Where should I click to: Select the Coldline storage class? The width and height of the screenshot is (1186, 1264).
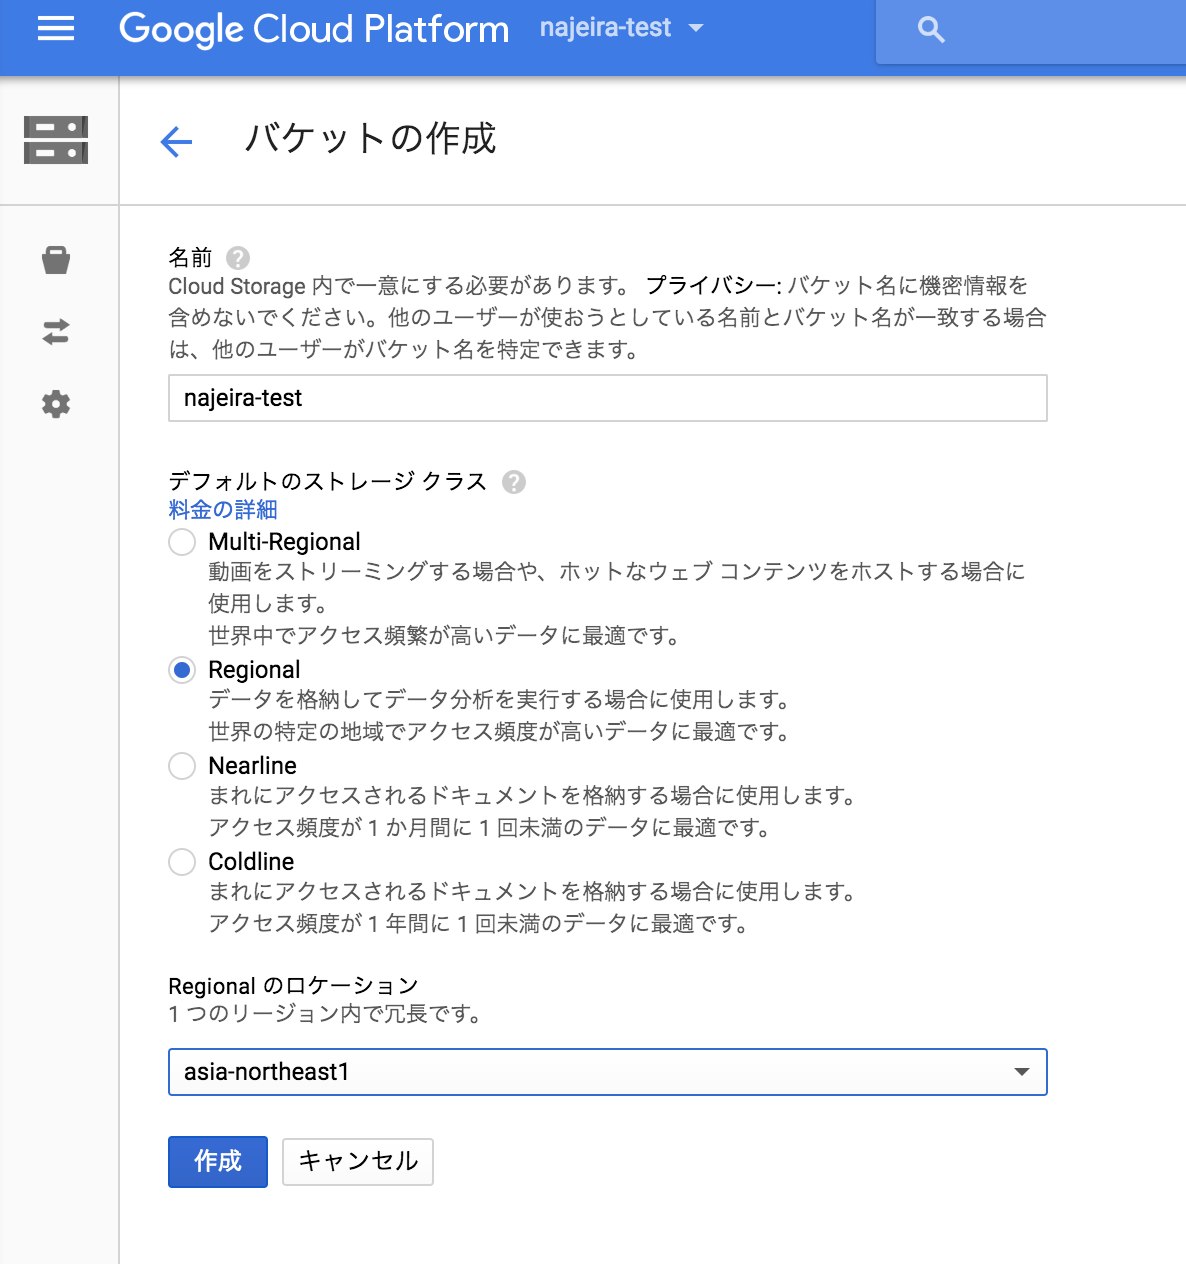click(182, 862)
